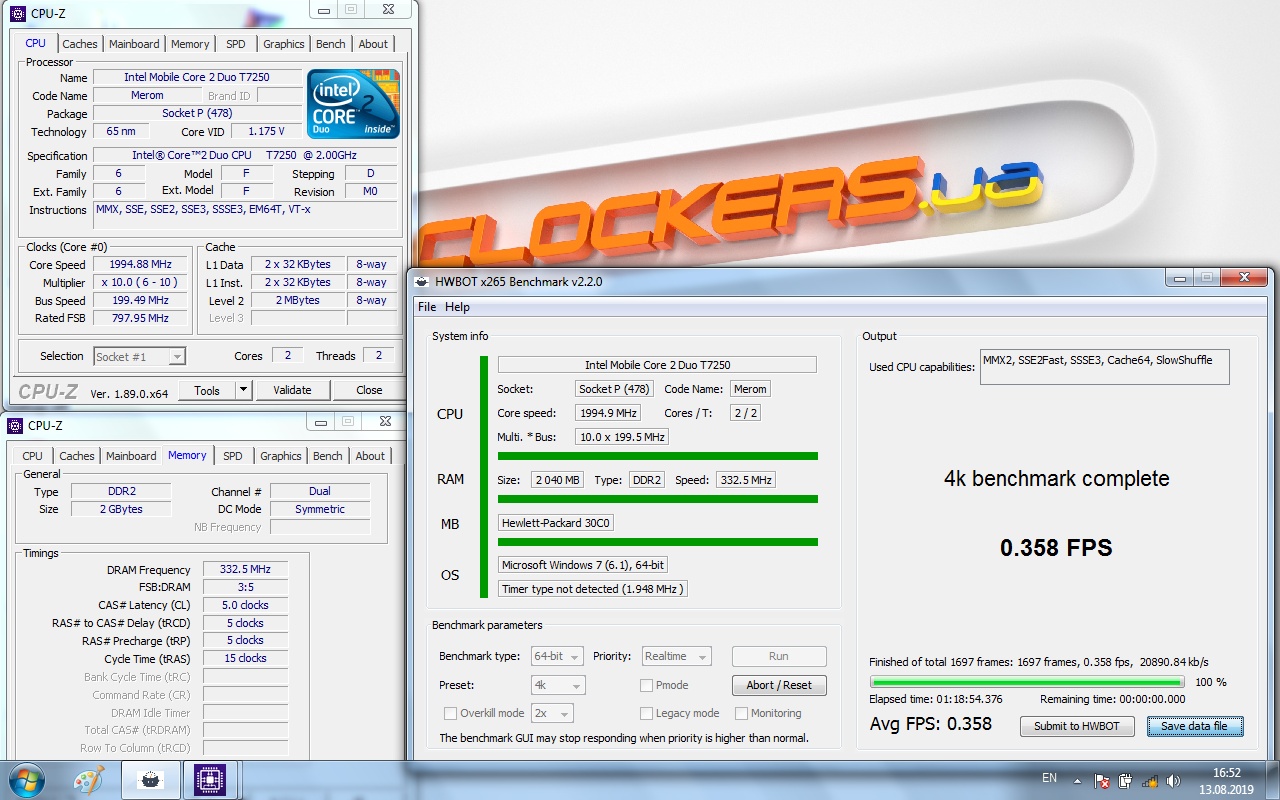The image size is (1280, 800).
Task: Switch to CPU tab in lower CPU-Z window
Action: (33, 456)
